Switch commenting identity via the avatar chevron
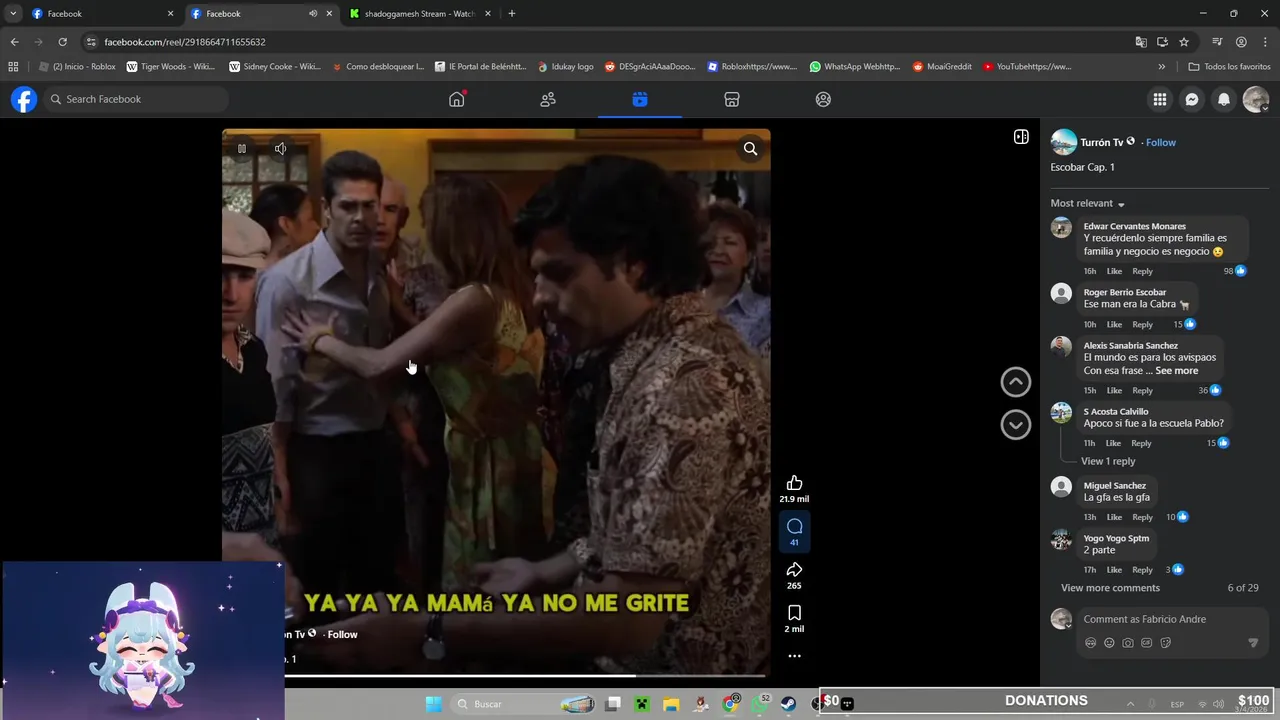This screenshot has width=1280, height=720. pos(1069,626)
